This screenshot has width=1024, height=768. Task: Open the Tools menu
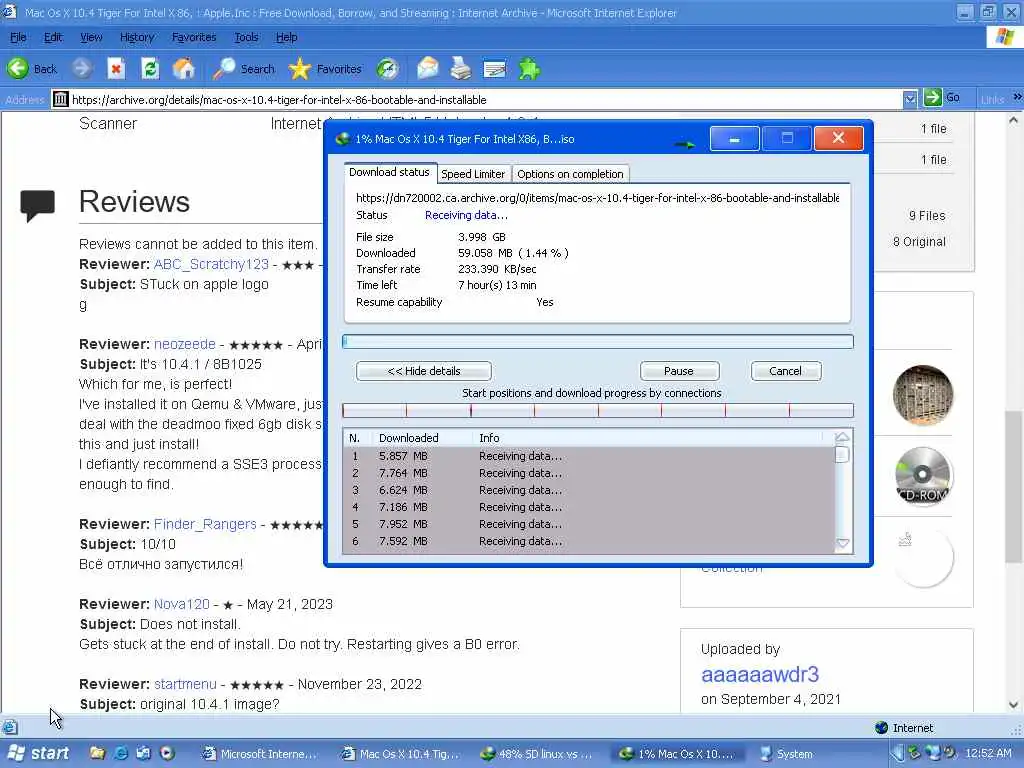pyautogui.click(x=246, y=37)
